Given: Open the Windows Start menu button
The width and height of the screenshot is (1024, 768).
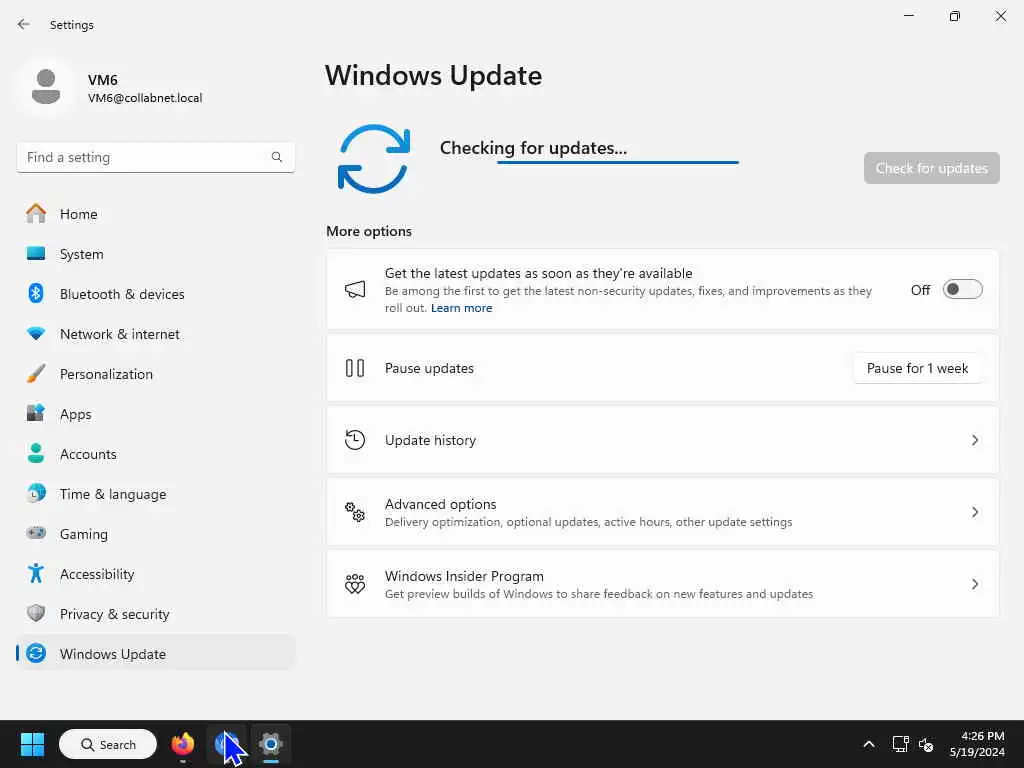Looking at the screenshot, I should point(32,744).
